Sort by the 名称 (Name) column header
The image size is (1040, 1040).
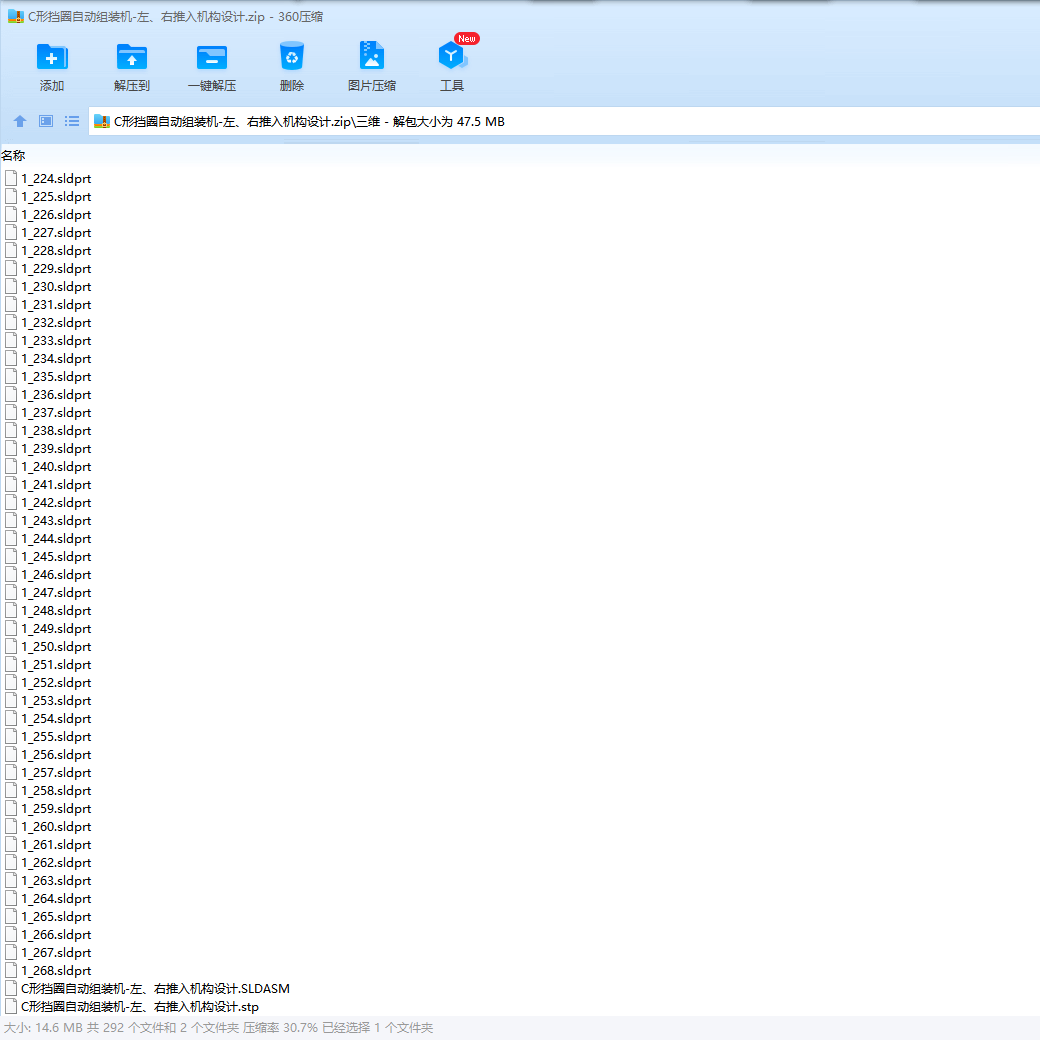(x=13, y=156)
